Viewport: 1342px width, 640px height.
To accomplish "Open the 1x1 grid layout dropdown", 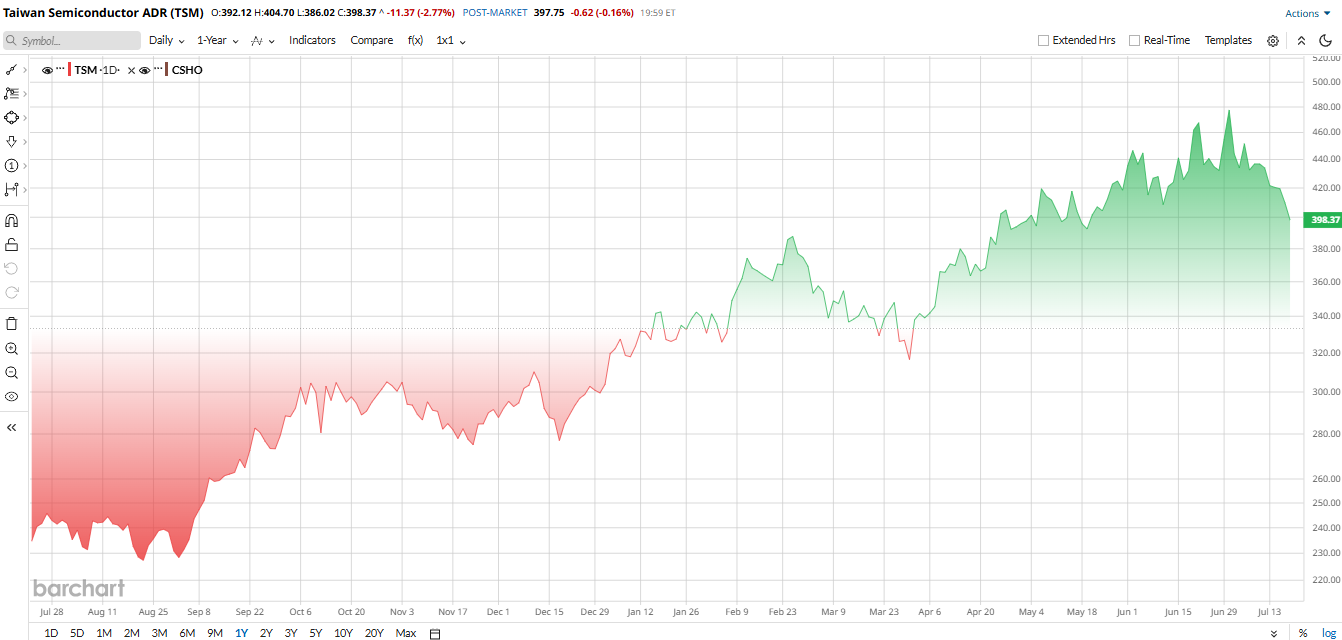I will (x=451, y=40).
